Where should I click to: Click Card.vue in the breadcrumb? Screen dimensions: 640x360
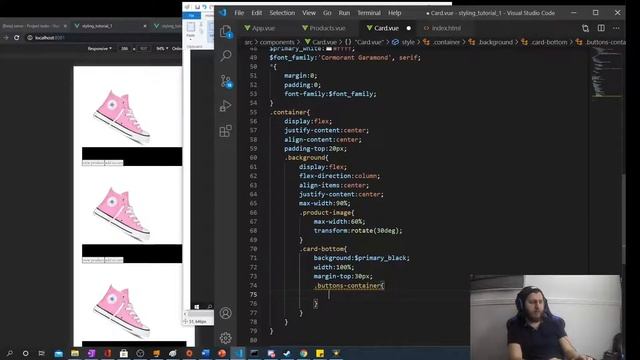(x=324, y=42)
